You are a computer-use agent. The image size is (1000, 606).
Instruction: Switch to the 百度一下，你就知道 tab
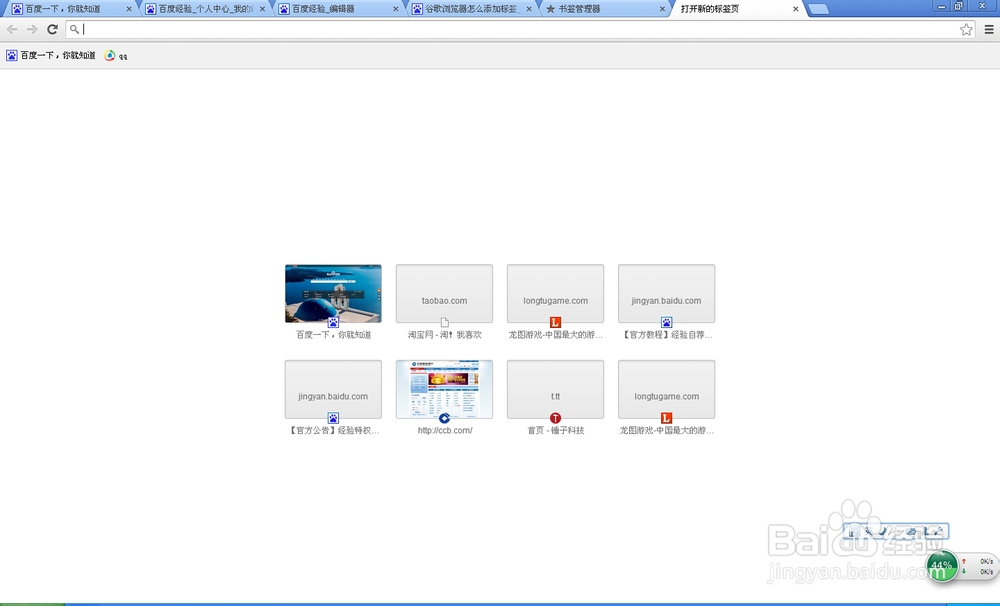pos(69,9)
